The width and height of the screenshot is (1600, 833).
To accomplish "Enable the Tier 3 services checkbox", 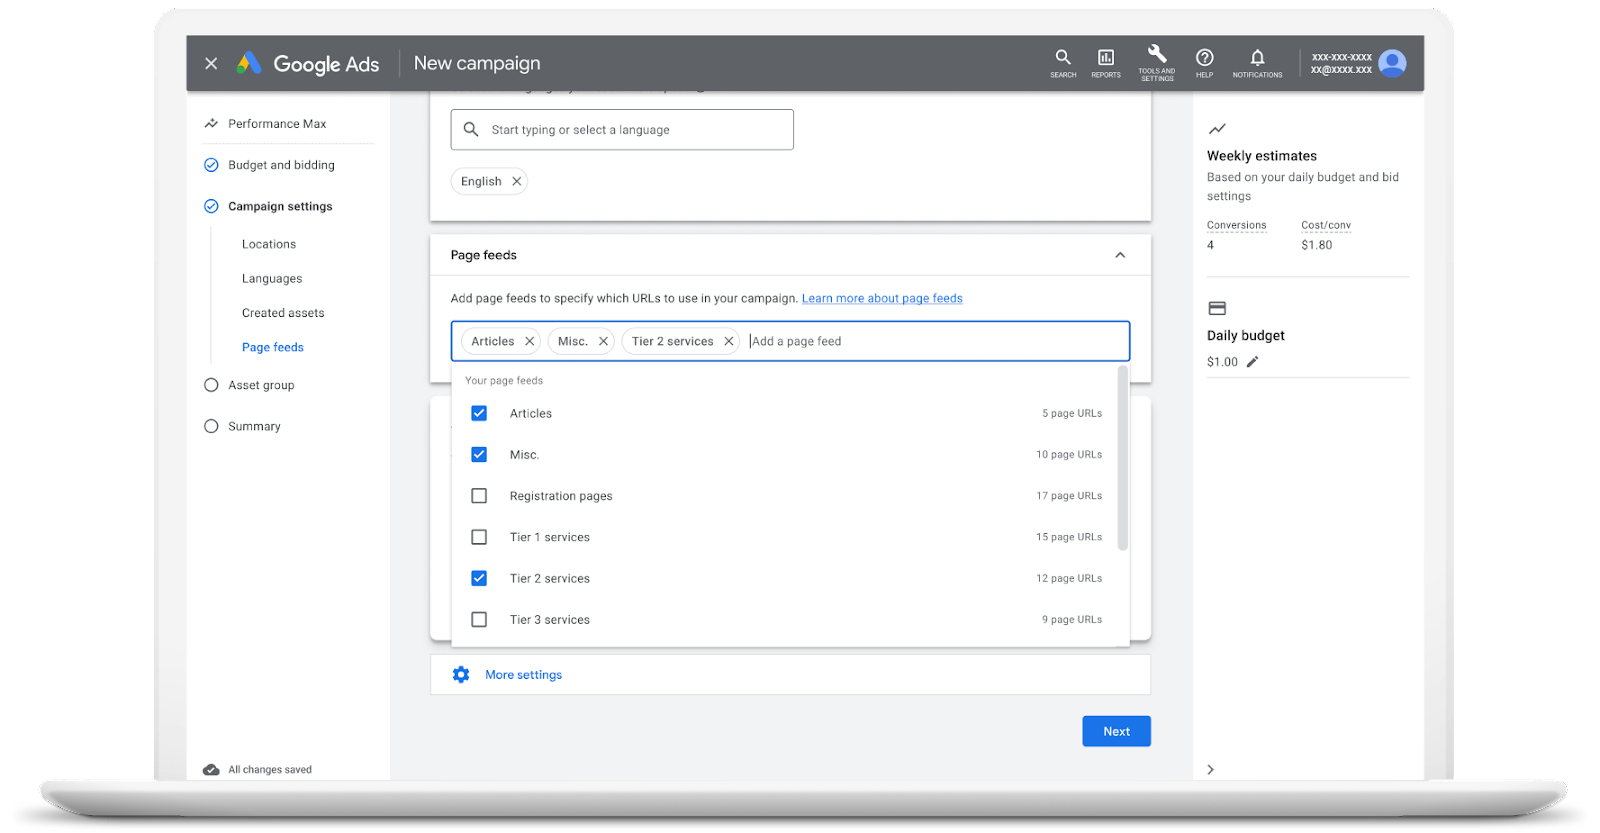I will 479,620.
